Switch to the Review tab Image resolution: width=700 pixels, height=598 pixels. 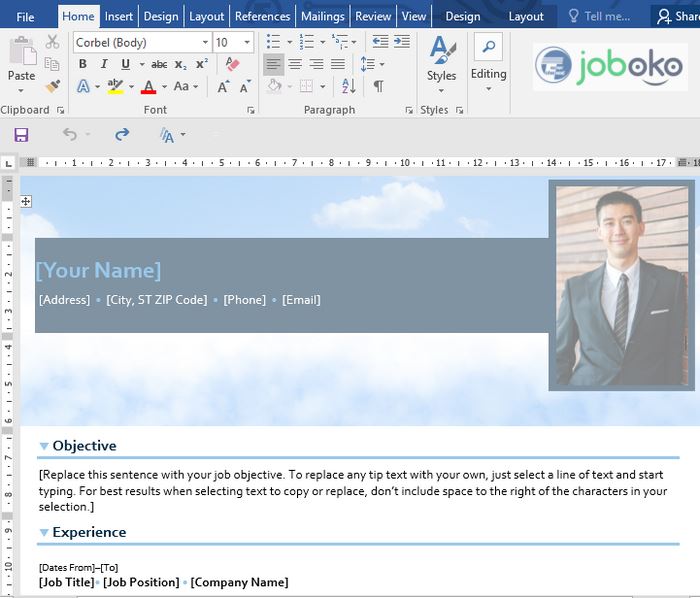click(x=373, y=17)
